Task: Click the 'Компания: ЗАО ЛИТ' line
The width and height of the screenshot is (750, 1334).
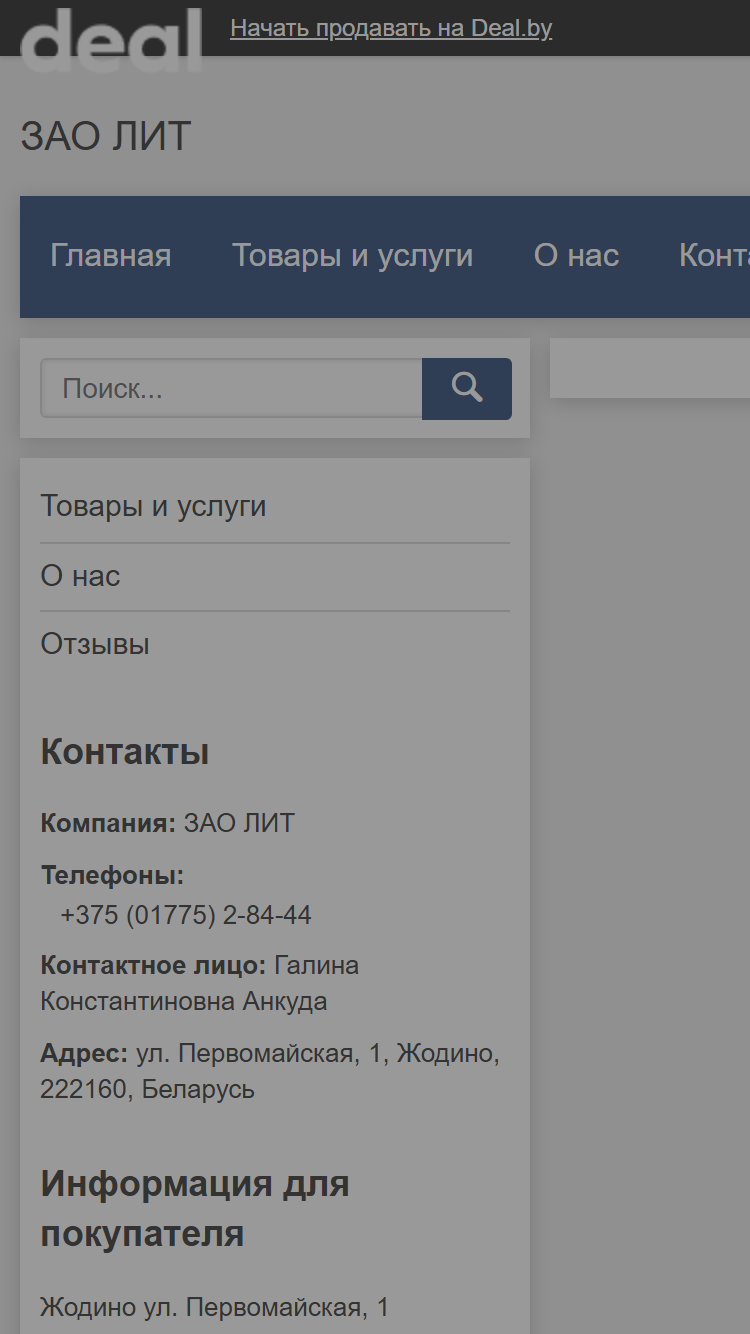Action: (x=168, y=824)
